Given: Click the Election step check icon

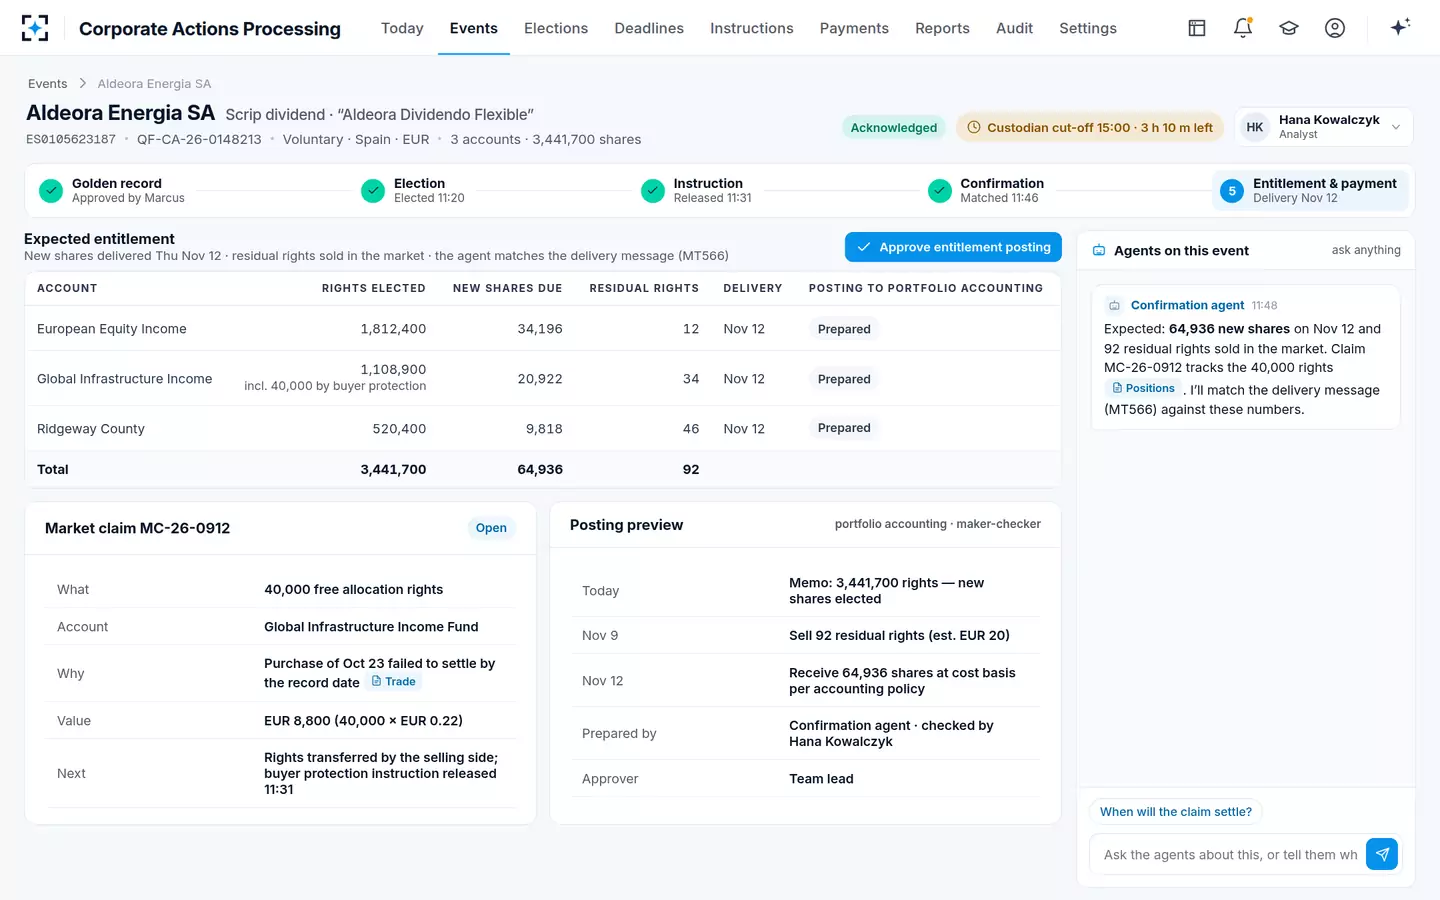Looking at the screenshot, I should (x=373, y=191).
